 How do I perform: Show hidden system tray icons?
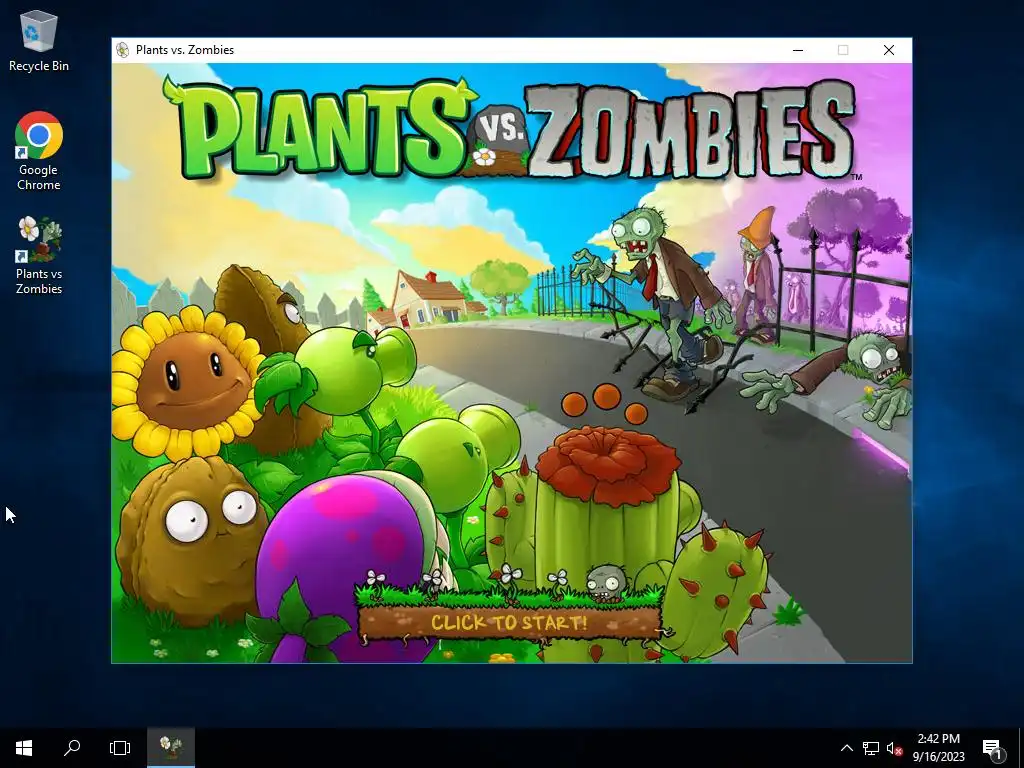coord(846,748)
